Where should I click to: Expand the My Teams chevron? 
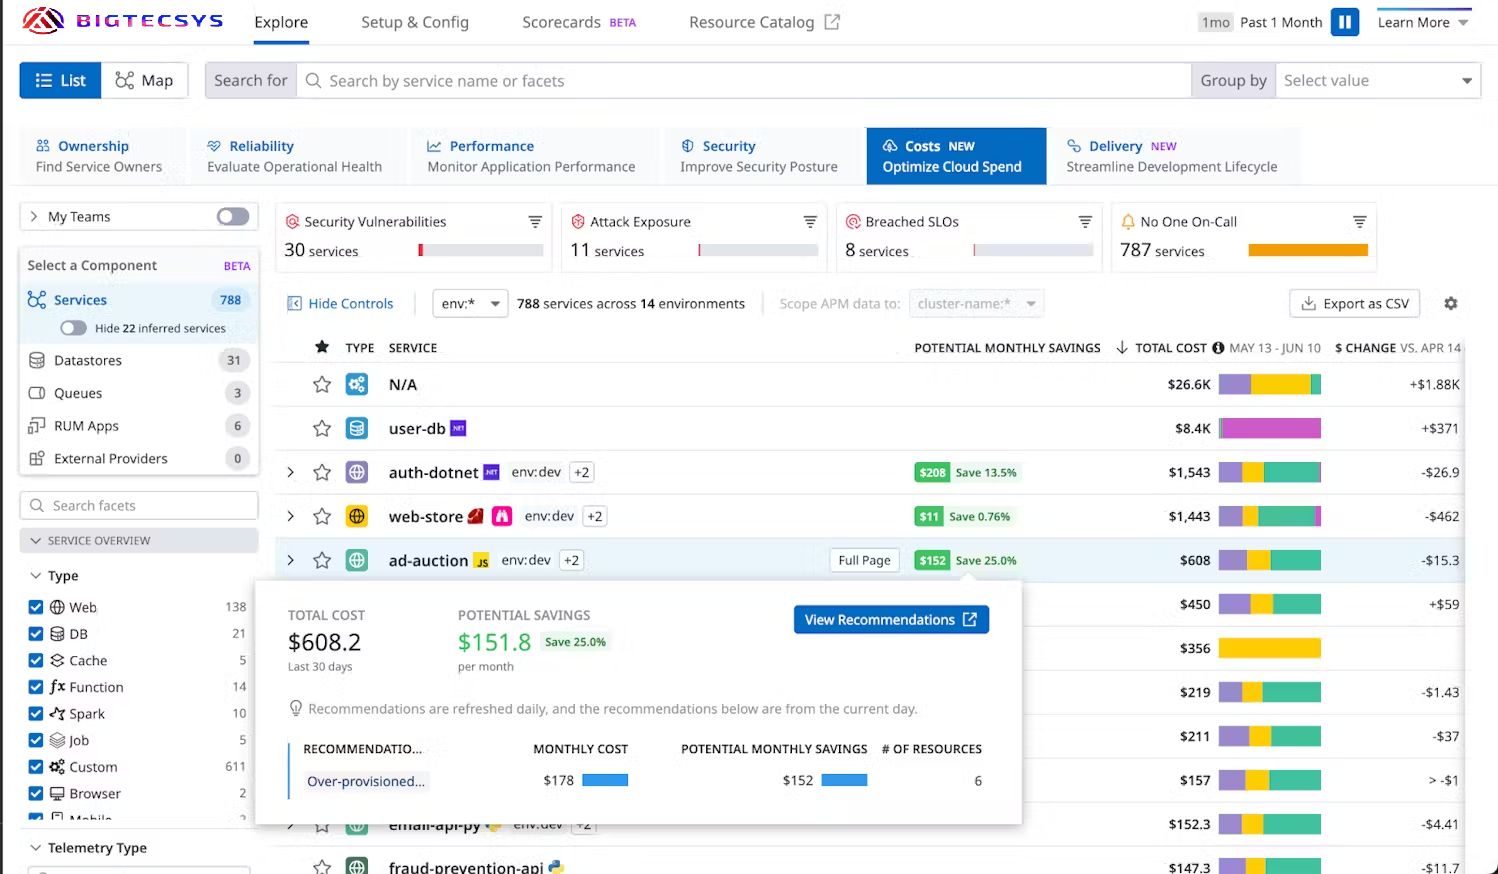34,216
